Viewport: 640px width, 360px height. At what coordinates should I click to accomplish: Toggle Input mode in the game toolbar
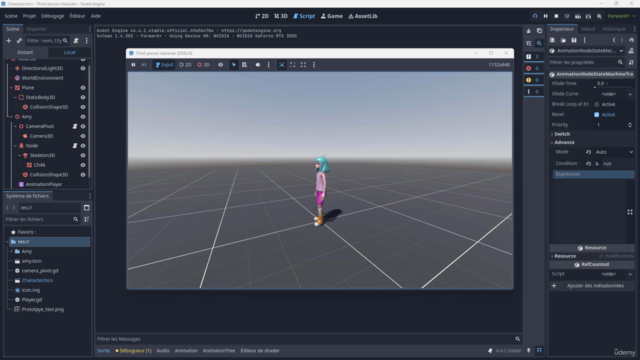tap(164, 64)
